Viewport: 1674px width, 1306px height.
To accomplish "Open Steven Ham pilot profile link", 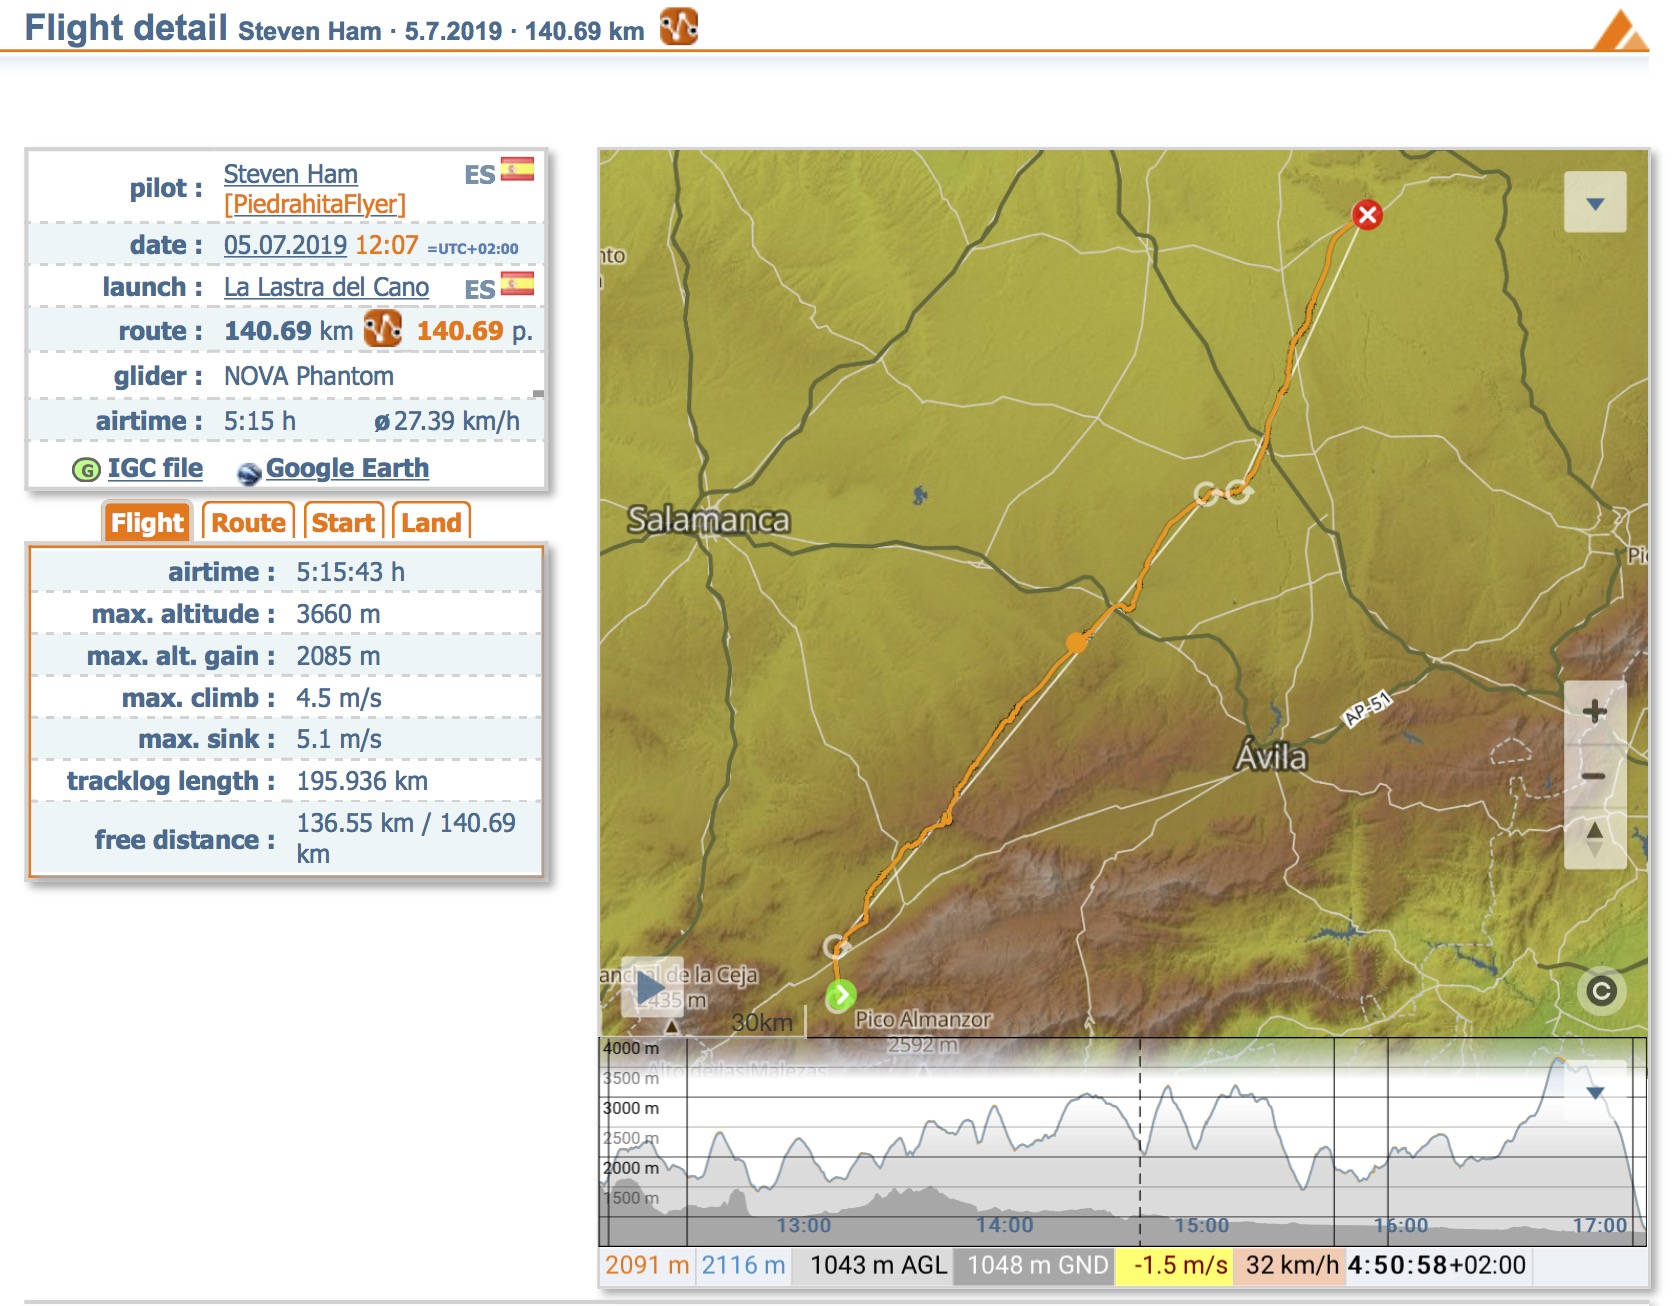I will (290, 174).
